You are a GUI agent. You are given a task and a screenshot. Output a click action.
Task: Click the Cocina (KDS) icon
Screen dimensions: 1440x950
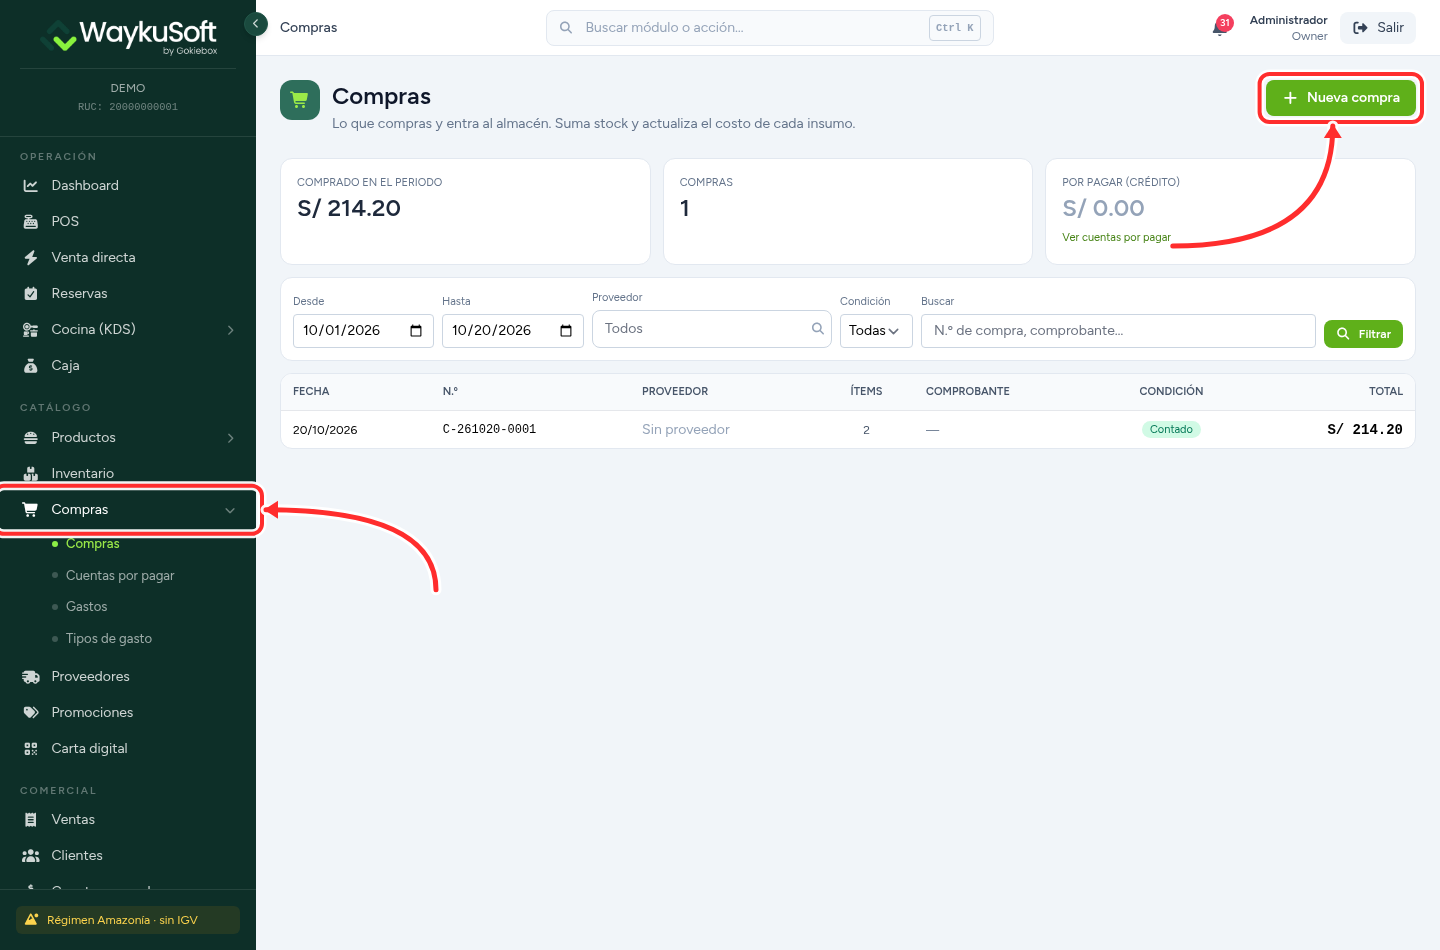(x=31, y=330)
